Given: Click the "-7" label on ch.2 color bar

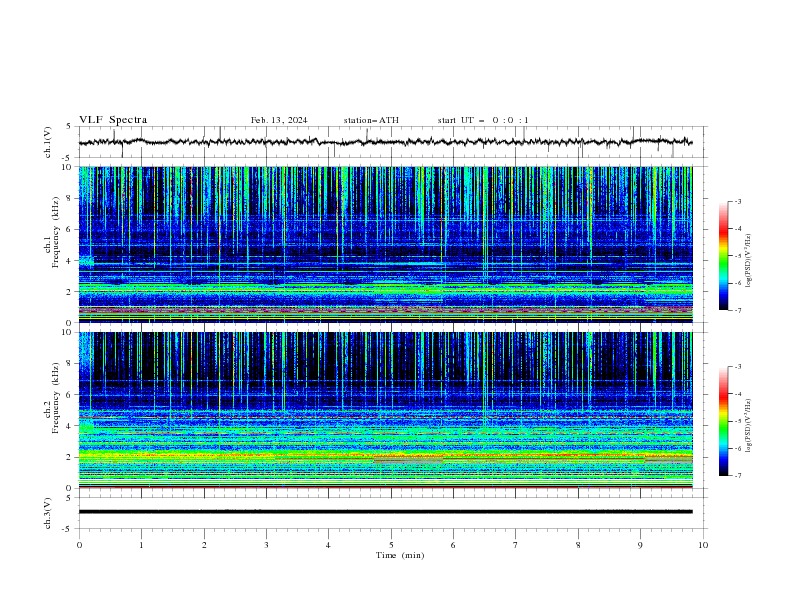Looking at the screenshot, I should 737,475.
